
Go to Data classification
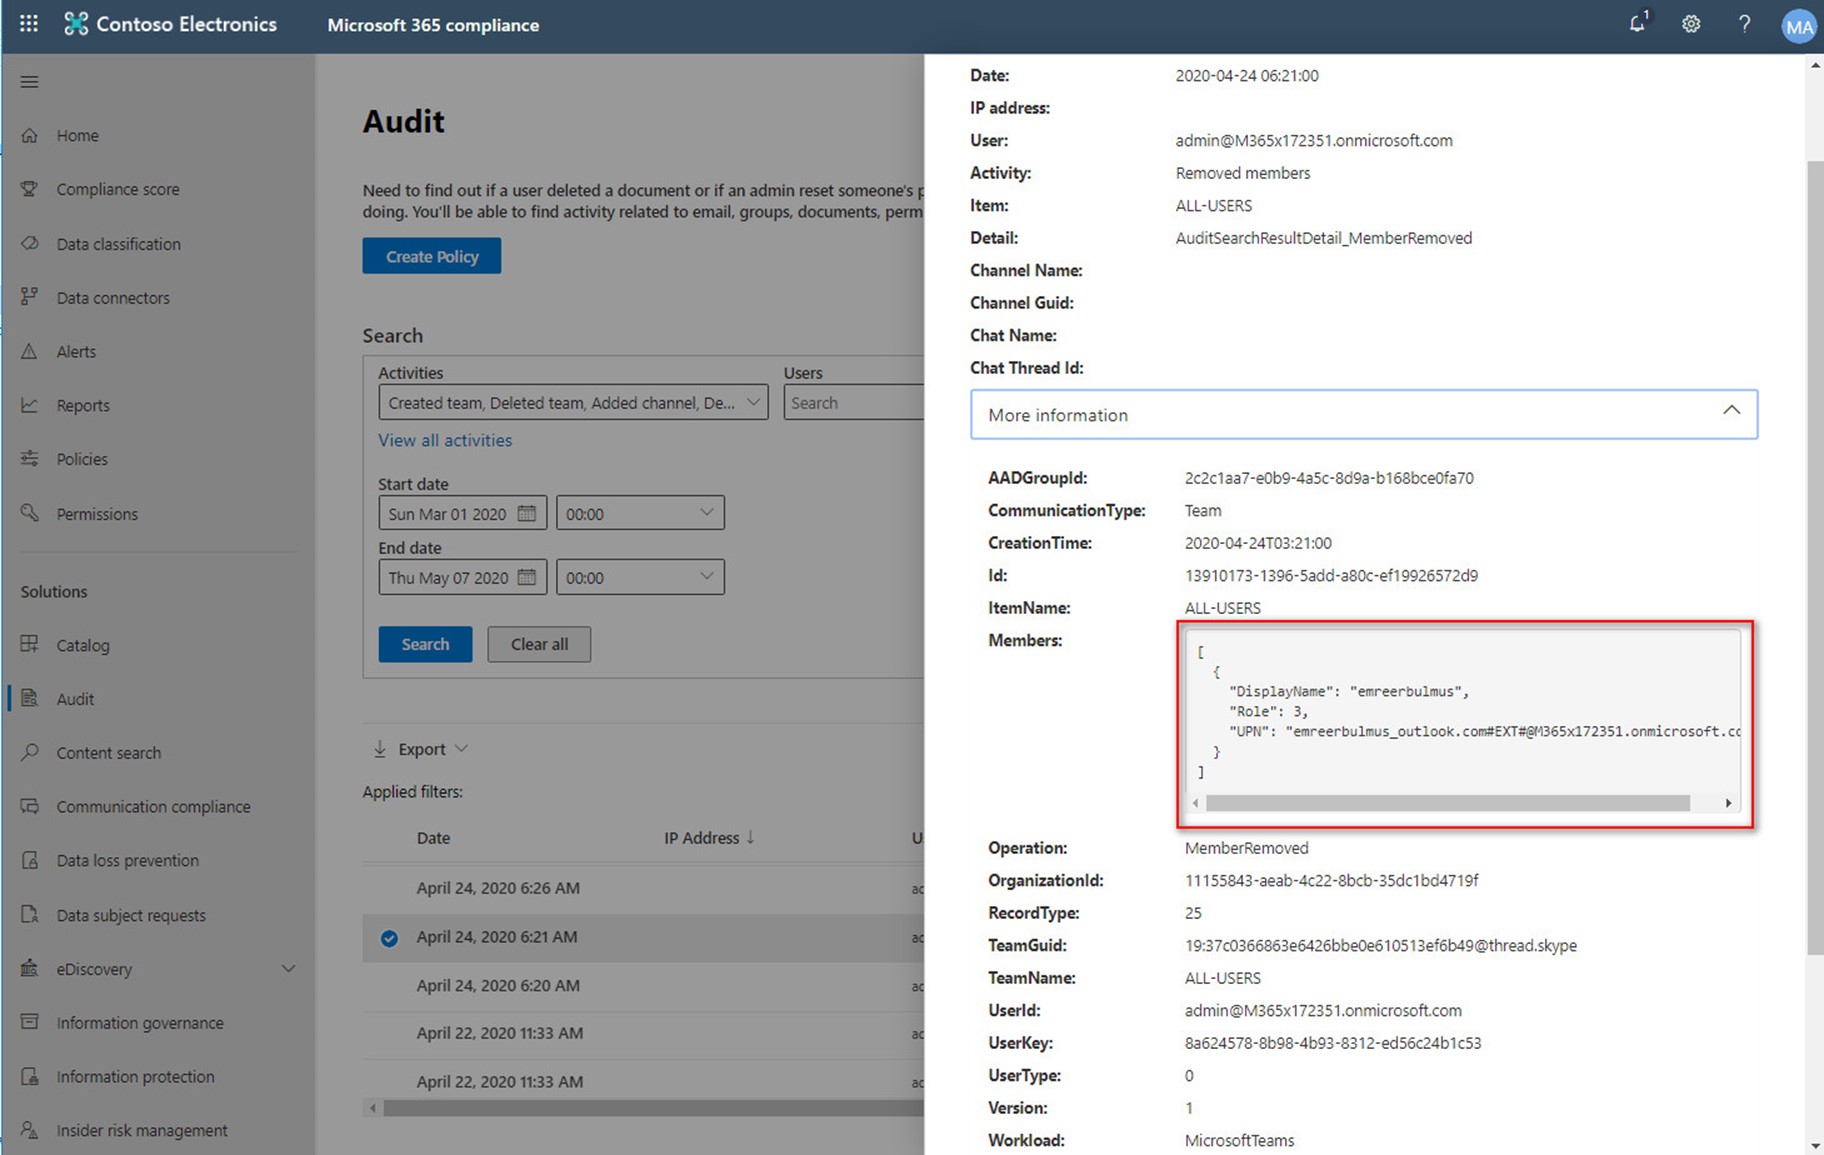click(118, 243)
